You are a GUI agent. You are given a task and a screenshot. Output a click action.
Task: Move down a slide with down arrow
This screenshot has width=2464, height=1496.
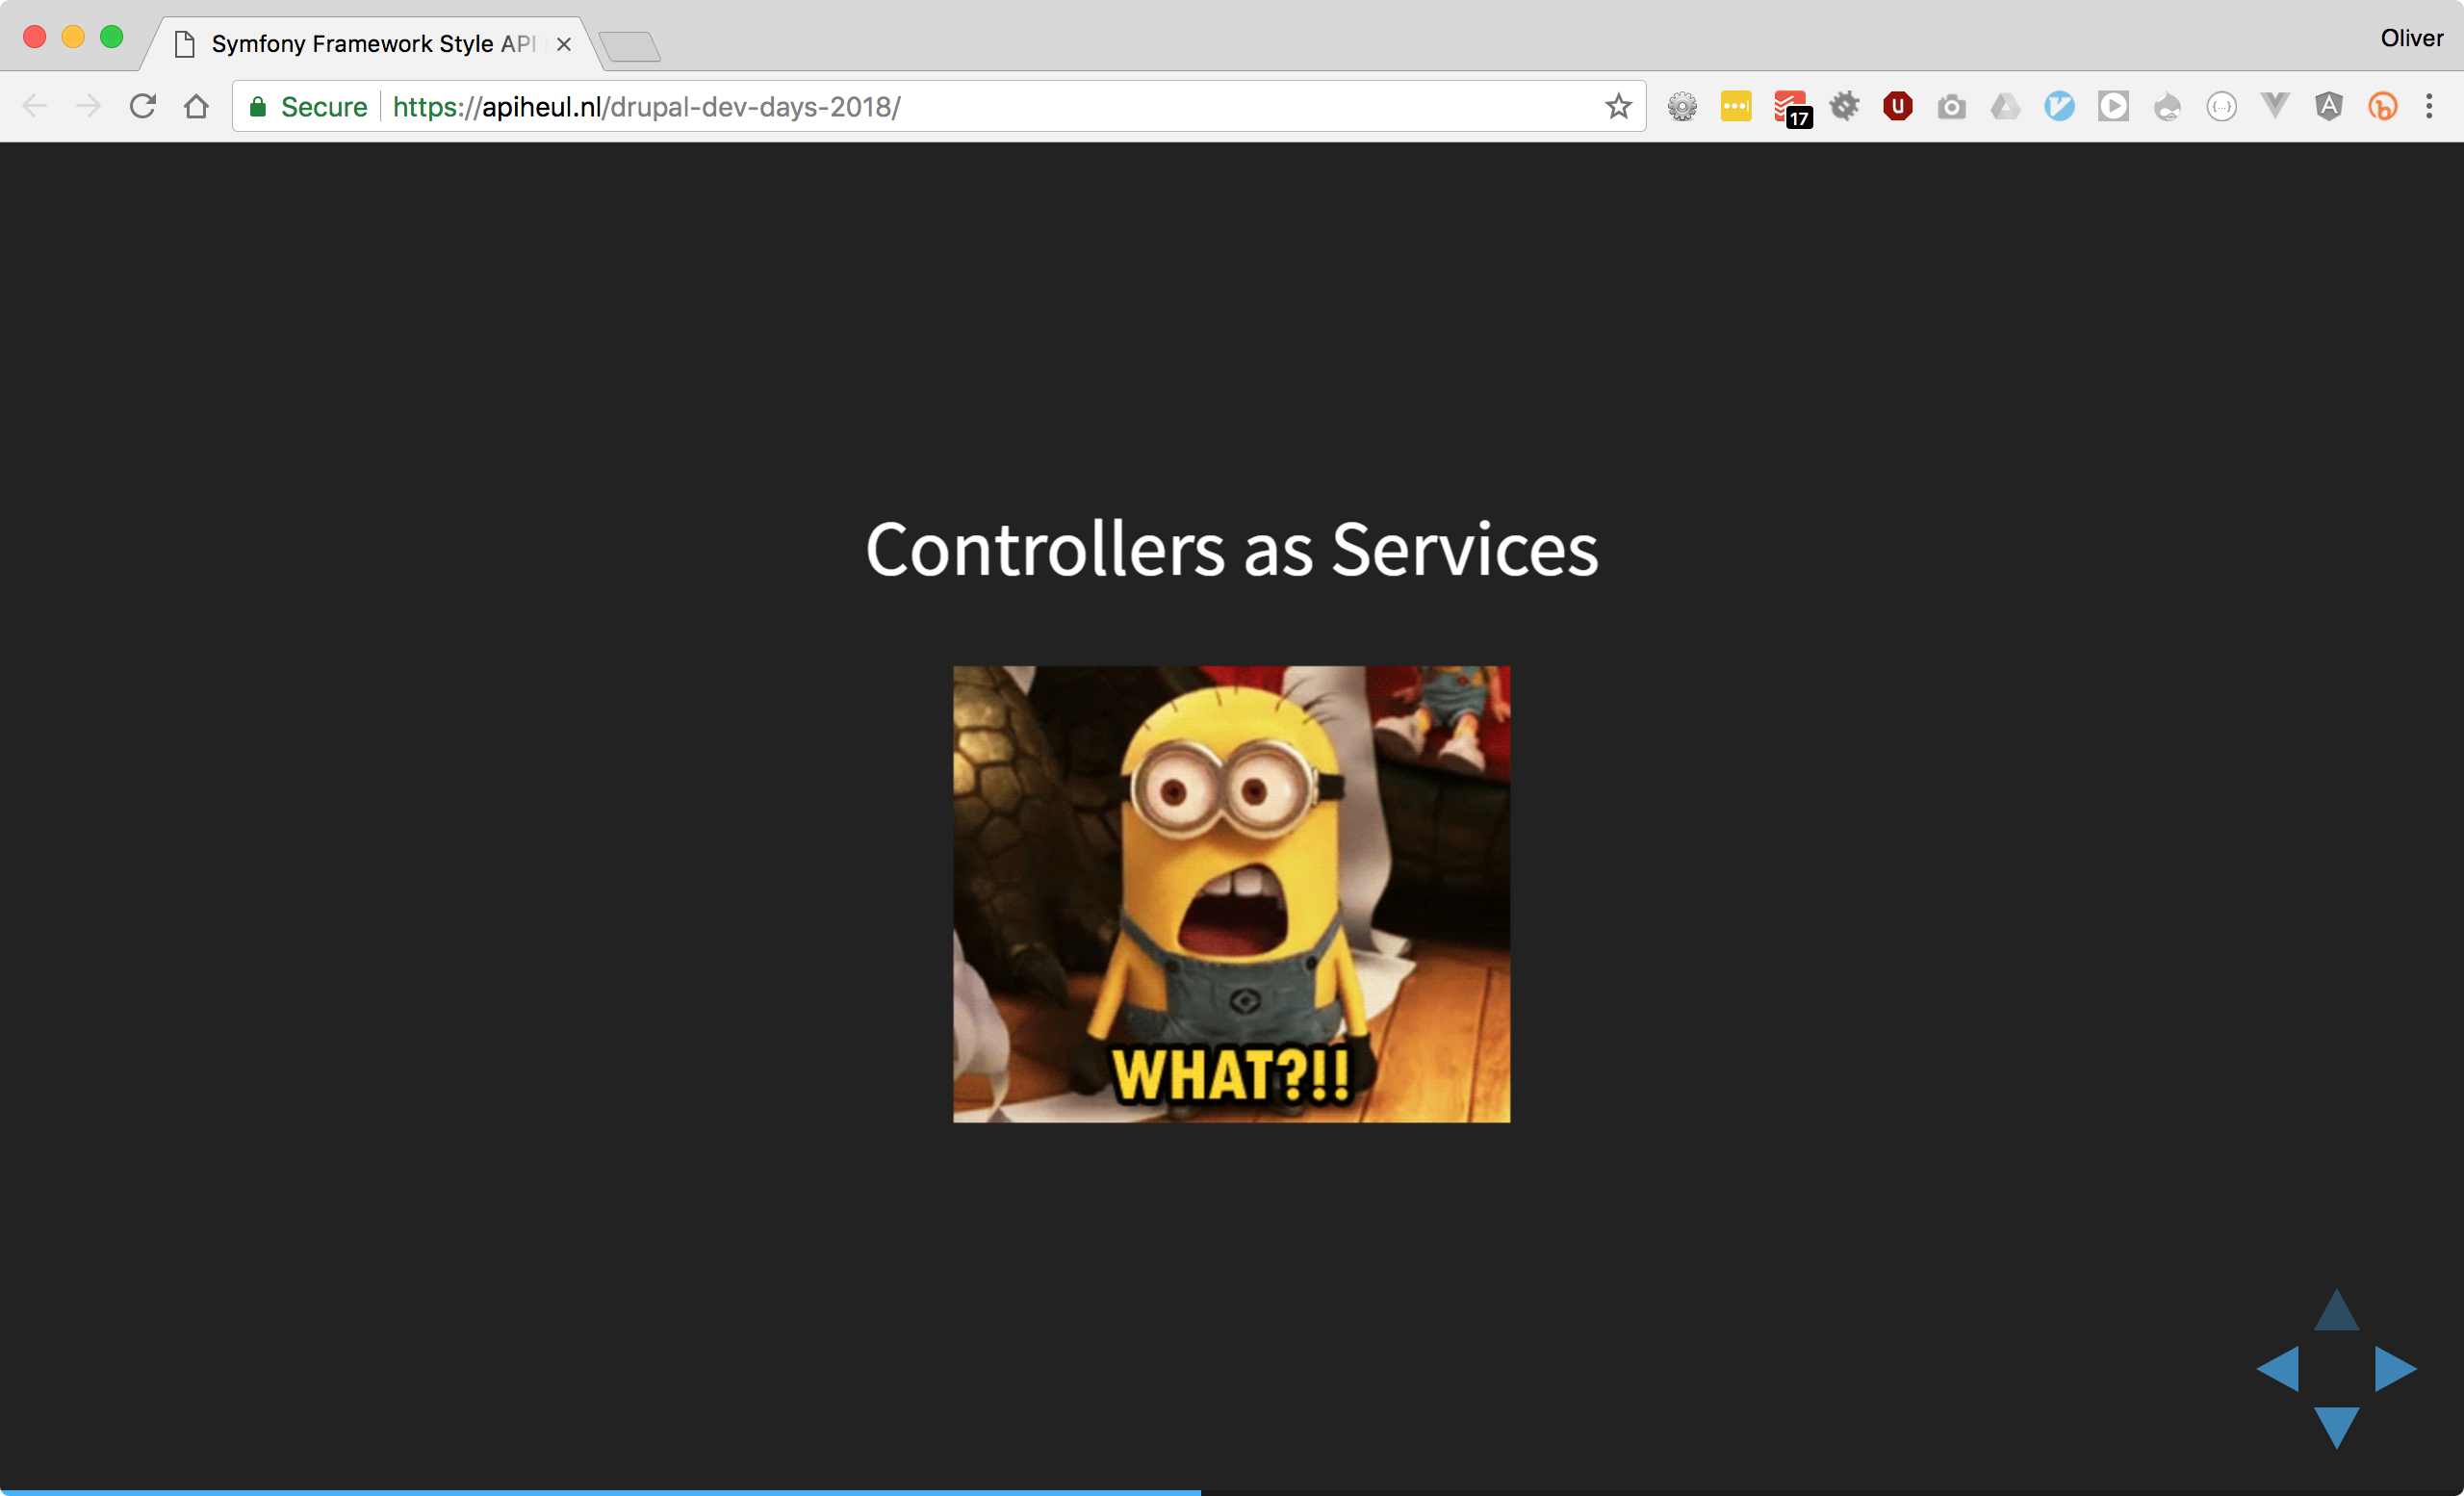click(2337, 1428)
